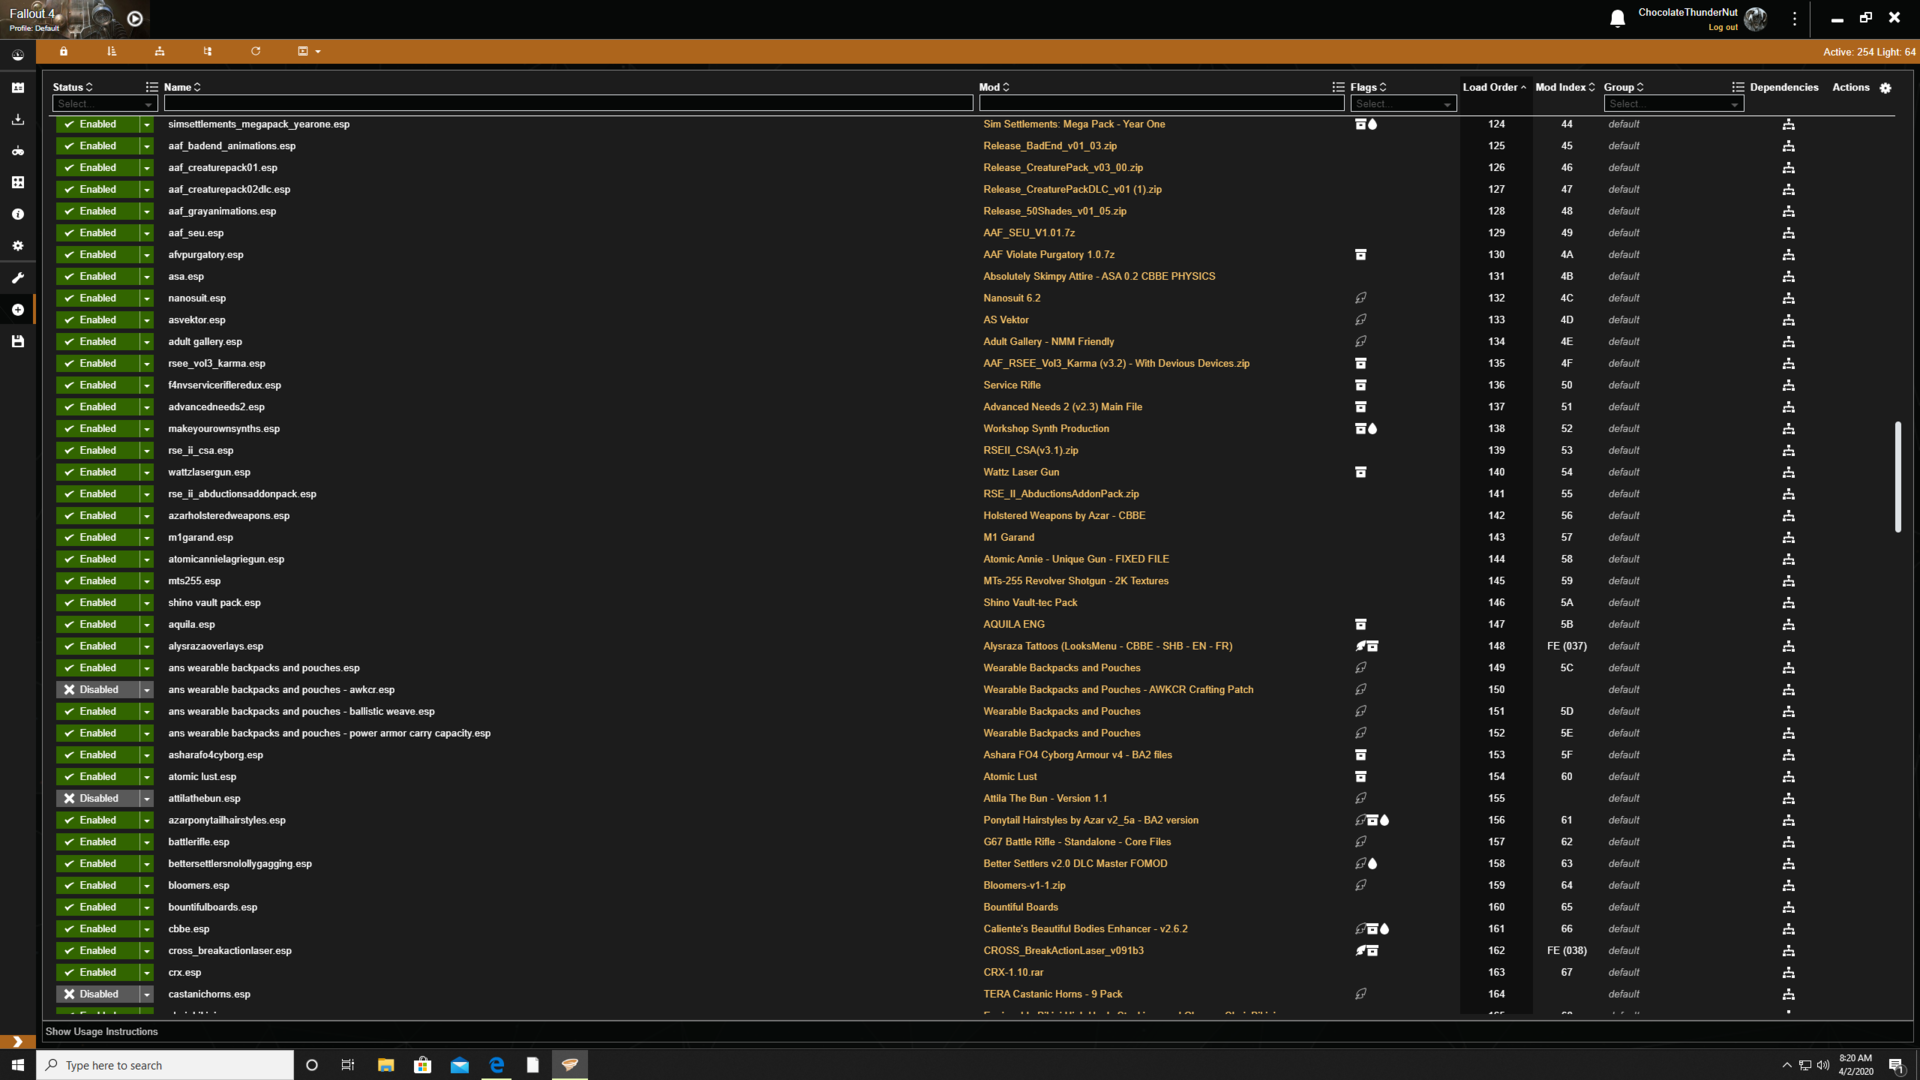Sort by the Name column header
Image resolution: width=1920 pixels, height=1080 pixels.
click(x=182, y=87)
